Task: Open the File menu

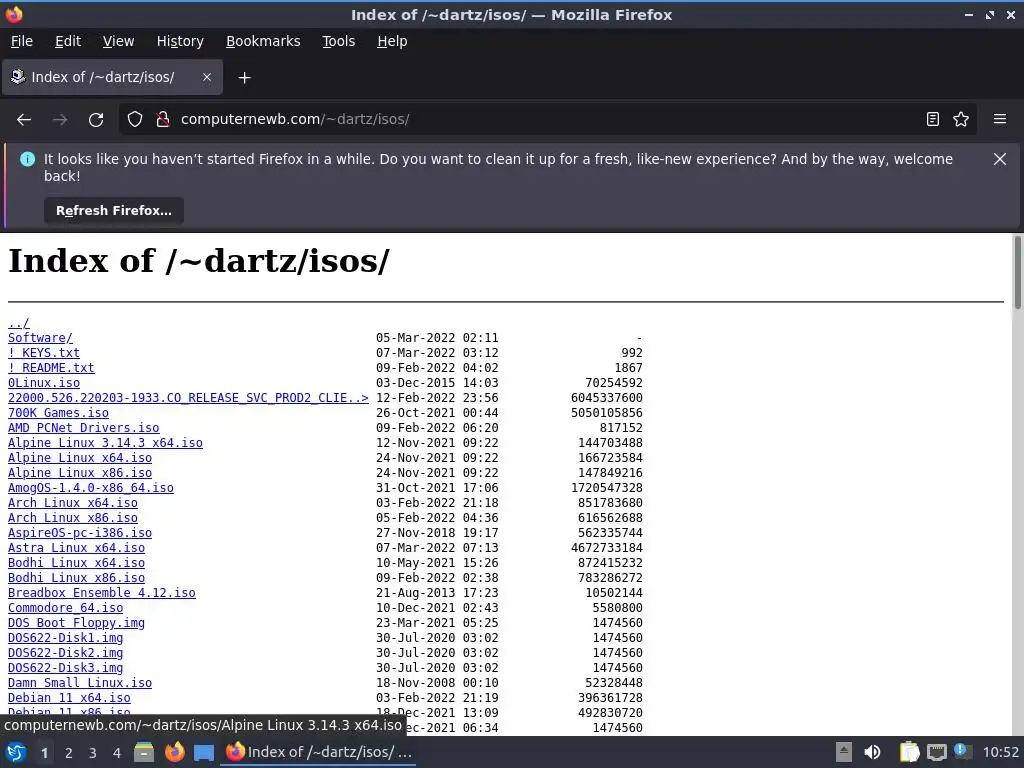Action: coord(22,41)
